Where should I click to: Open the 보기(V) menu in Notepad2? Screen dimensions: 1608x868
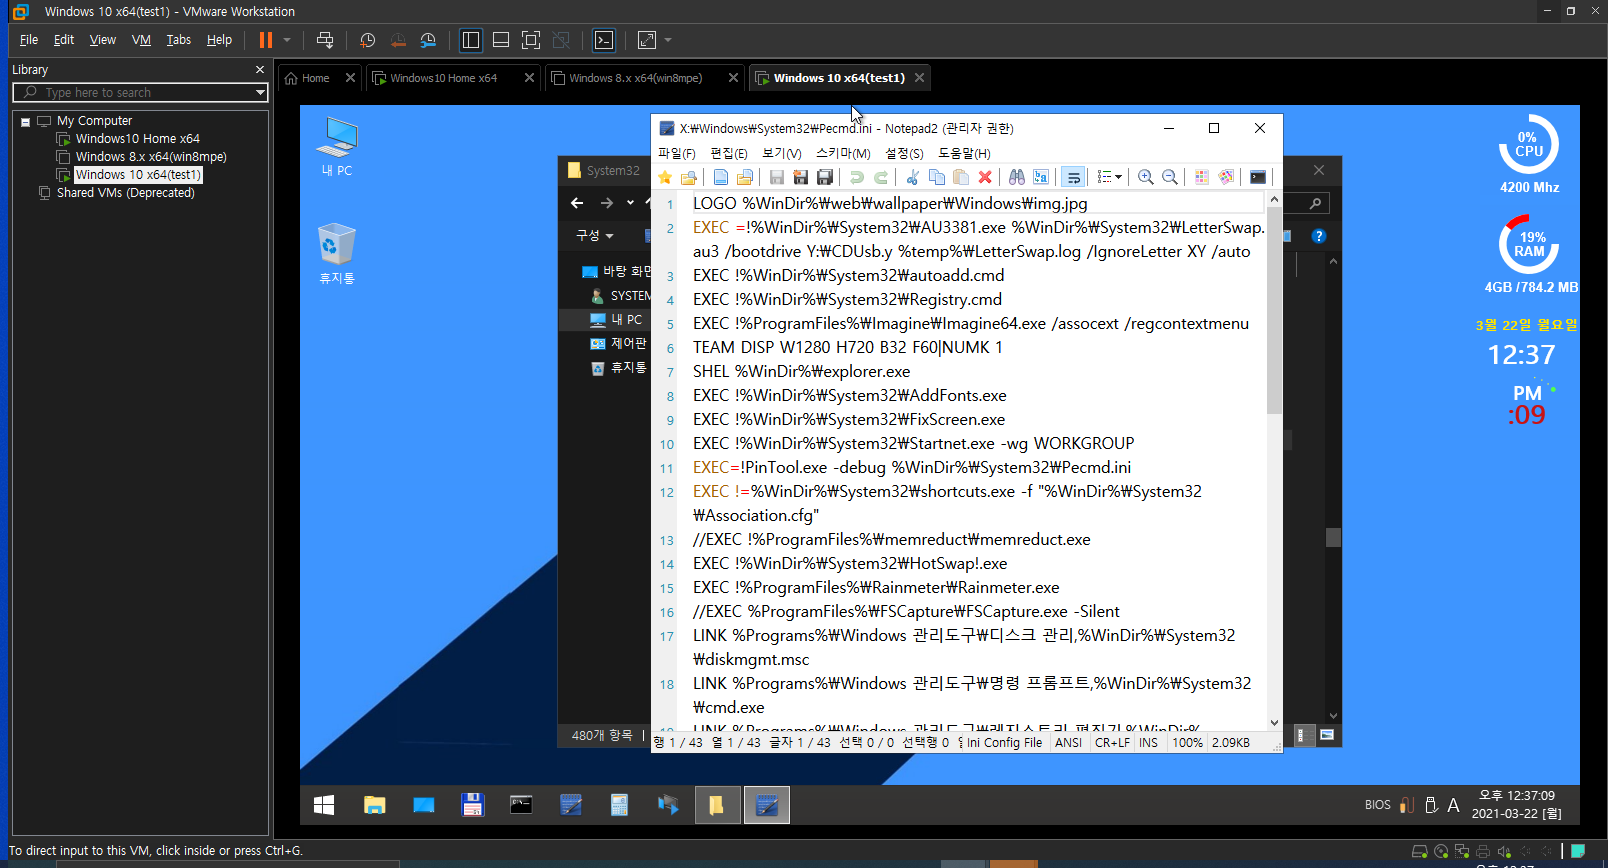coord(782,153)
